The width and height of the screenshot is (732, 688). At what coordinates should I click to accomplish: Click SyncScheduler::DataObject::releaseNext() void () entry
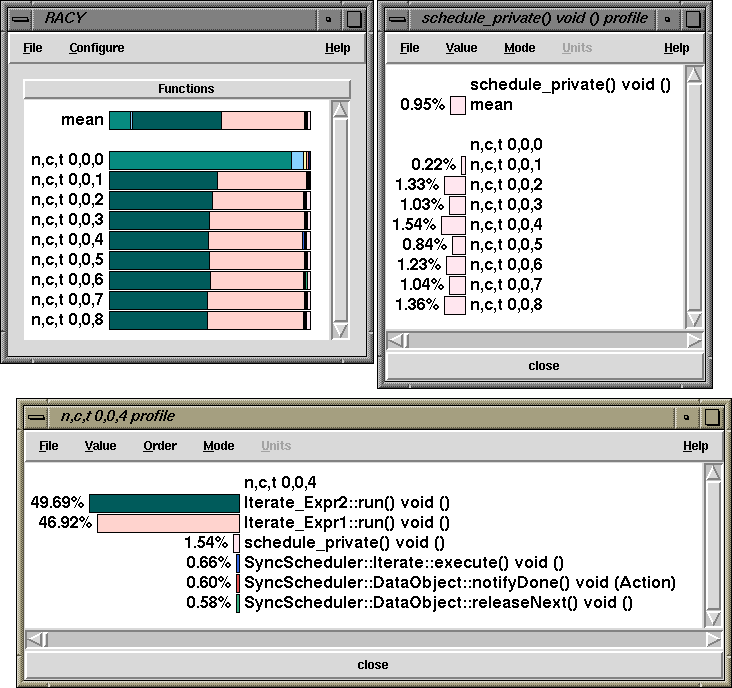click(x=438, y=604)
